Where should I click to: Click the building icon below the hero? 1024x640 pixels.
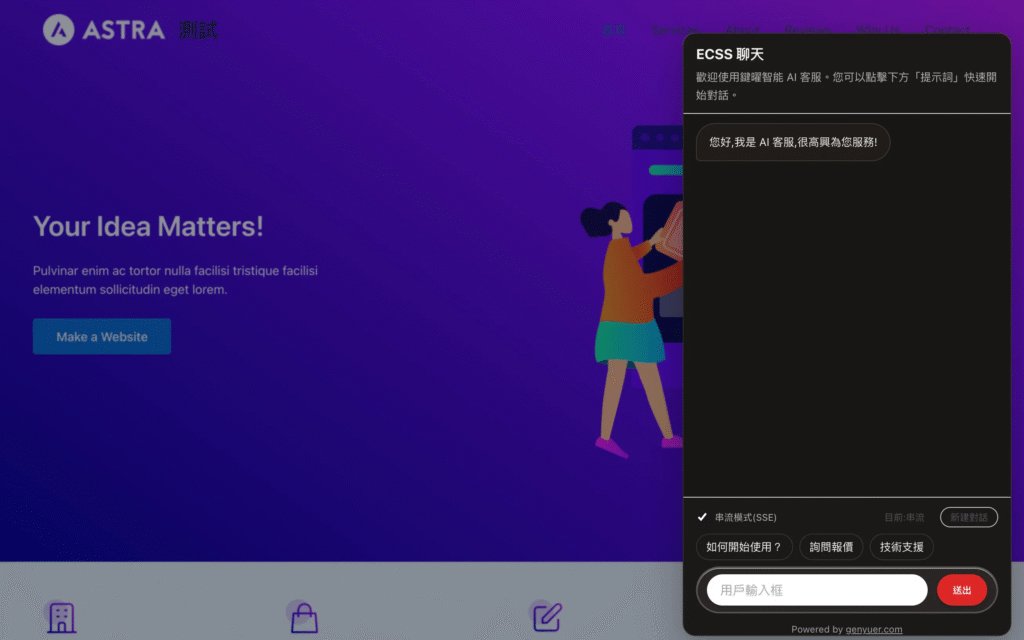click(x=61, y=617)
